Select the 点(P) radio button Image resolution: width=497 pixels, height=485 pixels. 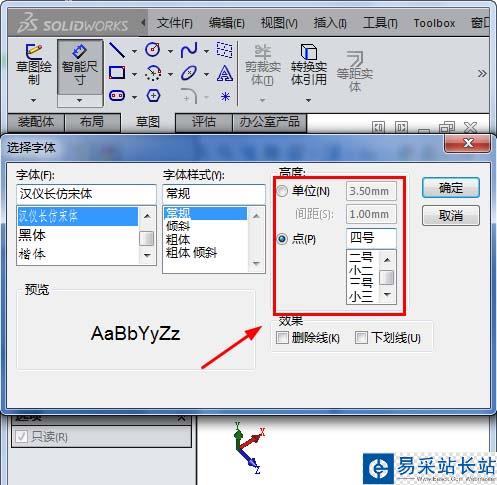282,239
